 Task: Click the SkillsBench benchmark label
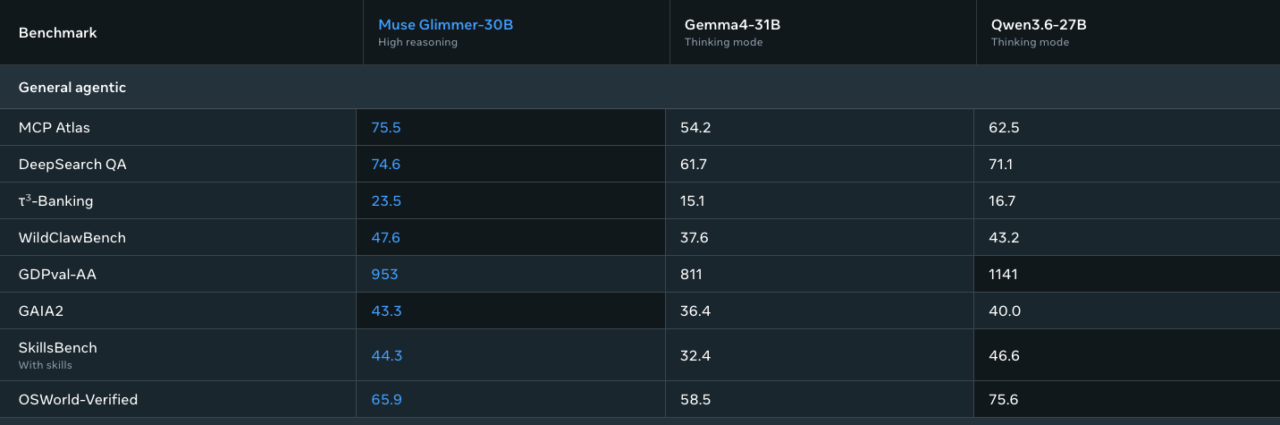coord(57,348)
